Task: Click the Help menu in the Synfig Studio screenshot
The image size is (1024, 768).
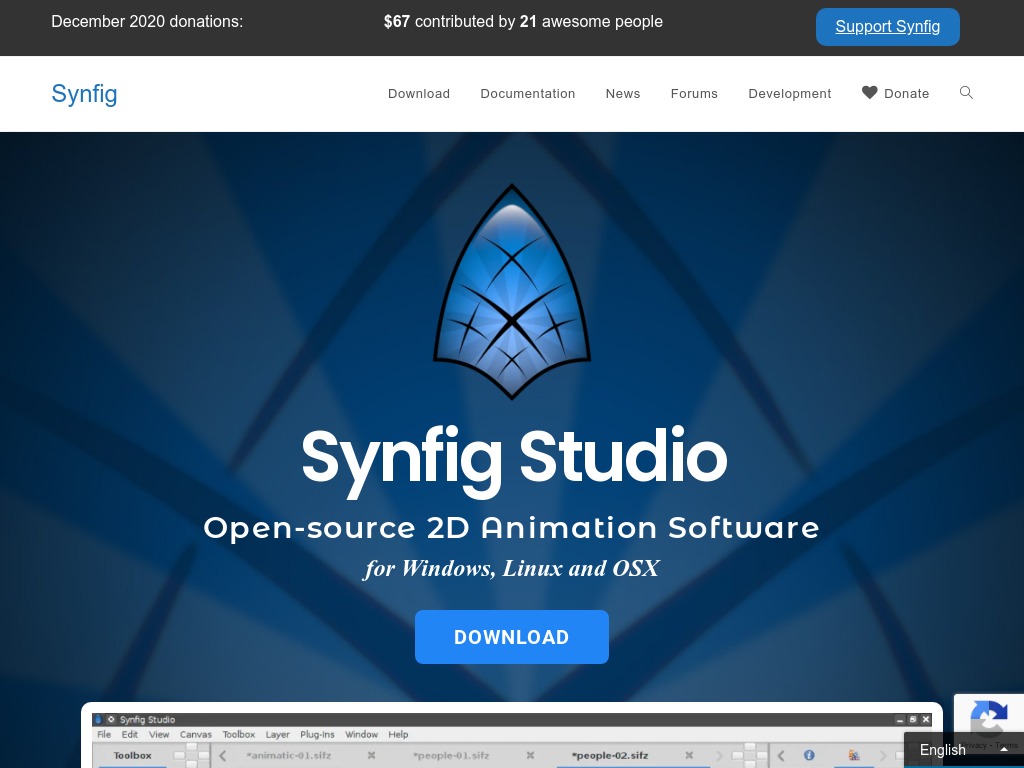Action: point(398,734)
